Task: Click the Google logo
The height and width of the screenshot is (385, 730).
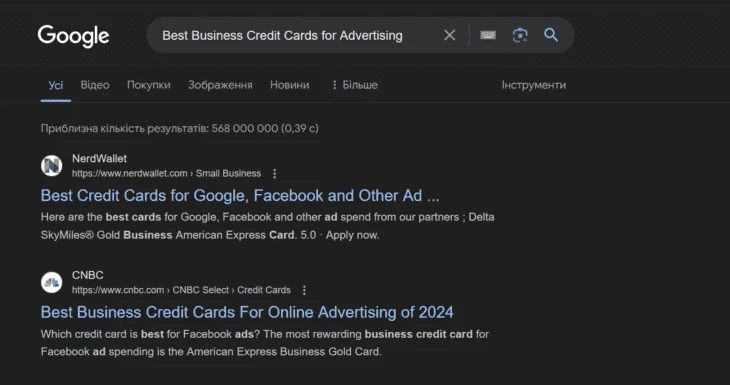Action: click(74, 36)
